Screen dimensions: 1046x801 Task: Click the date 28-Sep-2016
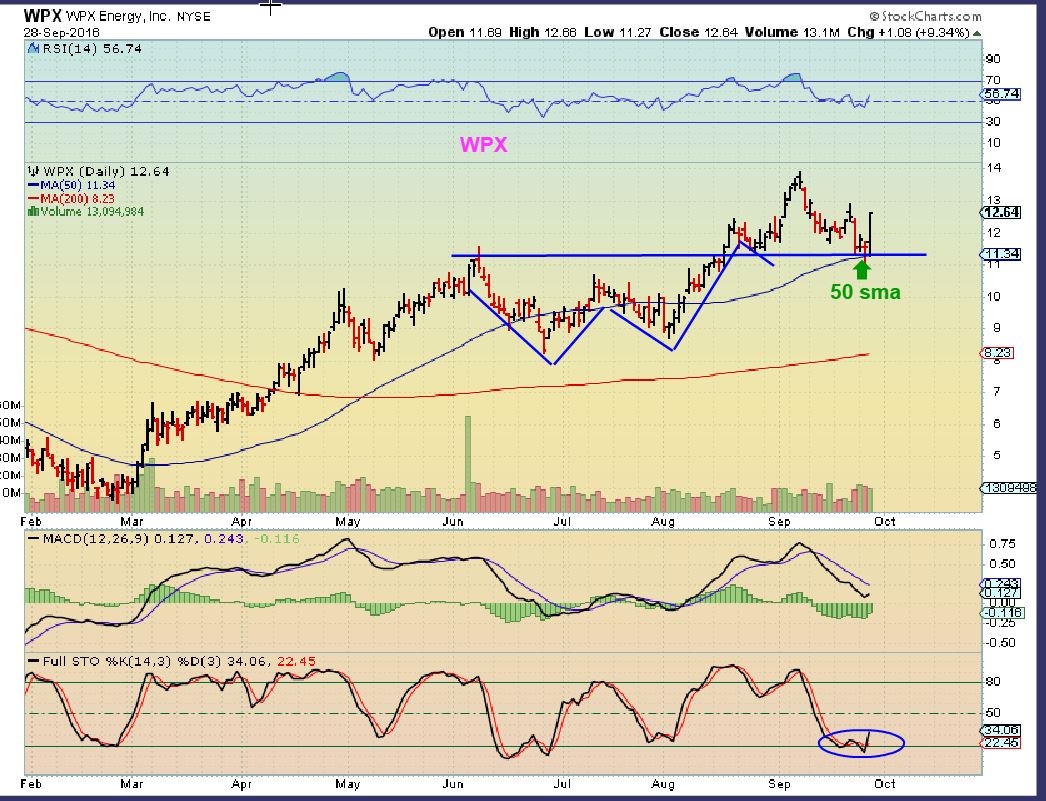(x=61, y=32)
